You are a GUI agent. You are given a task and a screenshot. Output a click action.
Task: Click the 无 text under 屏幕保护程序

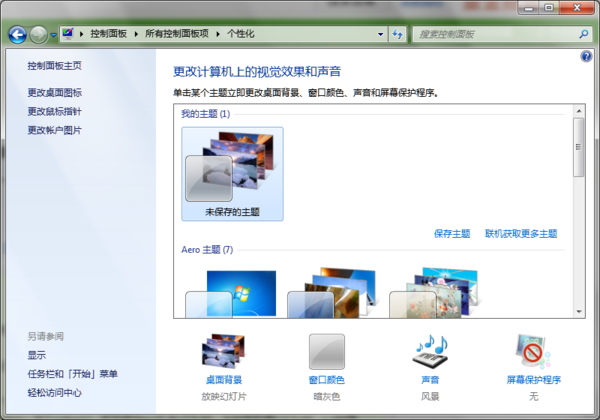(x=533, y=397)
